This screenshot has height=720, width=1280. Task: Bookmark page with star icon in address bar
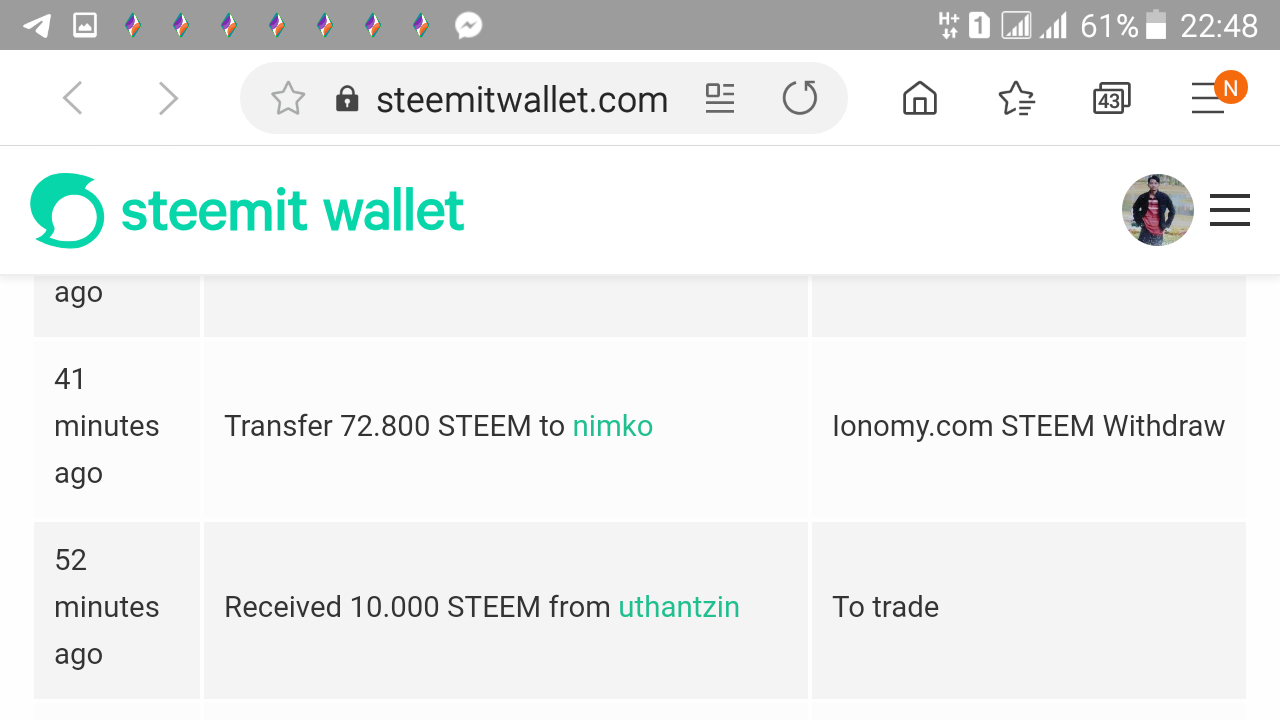[x=288, y=98]
